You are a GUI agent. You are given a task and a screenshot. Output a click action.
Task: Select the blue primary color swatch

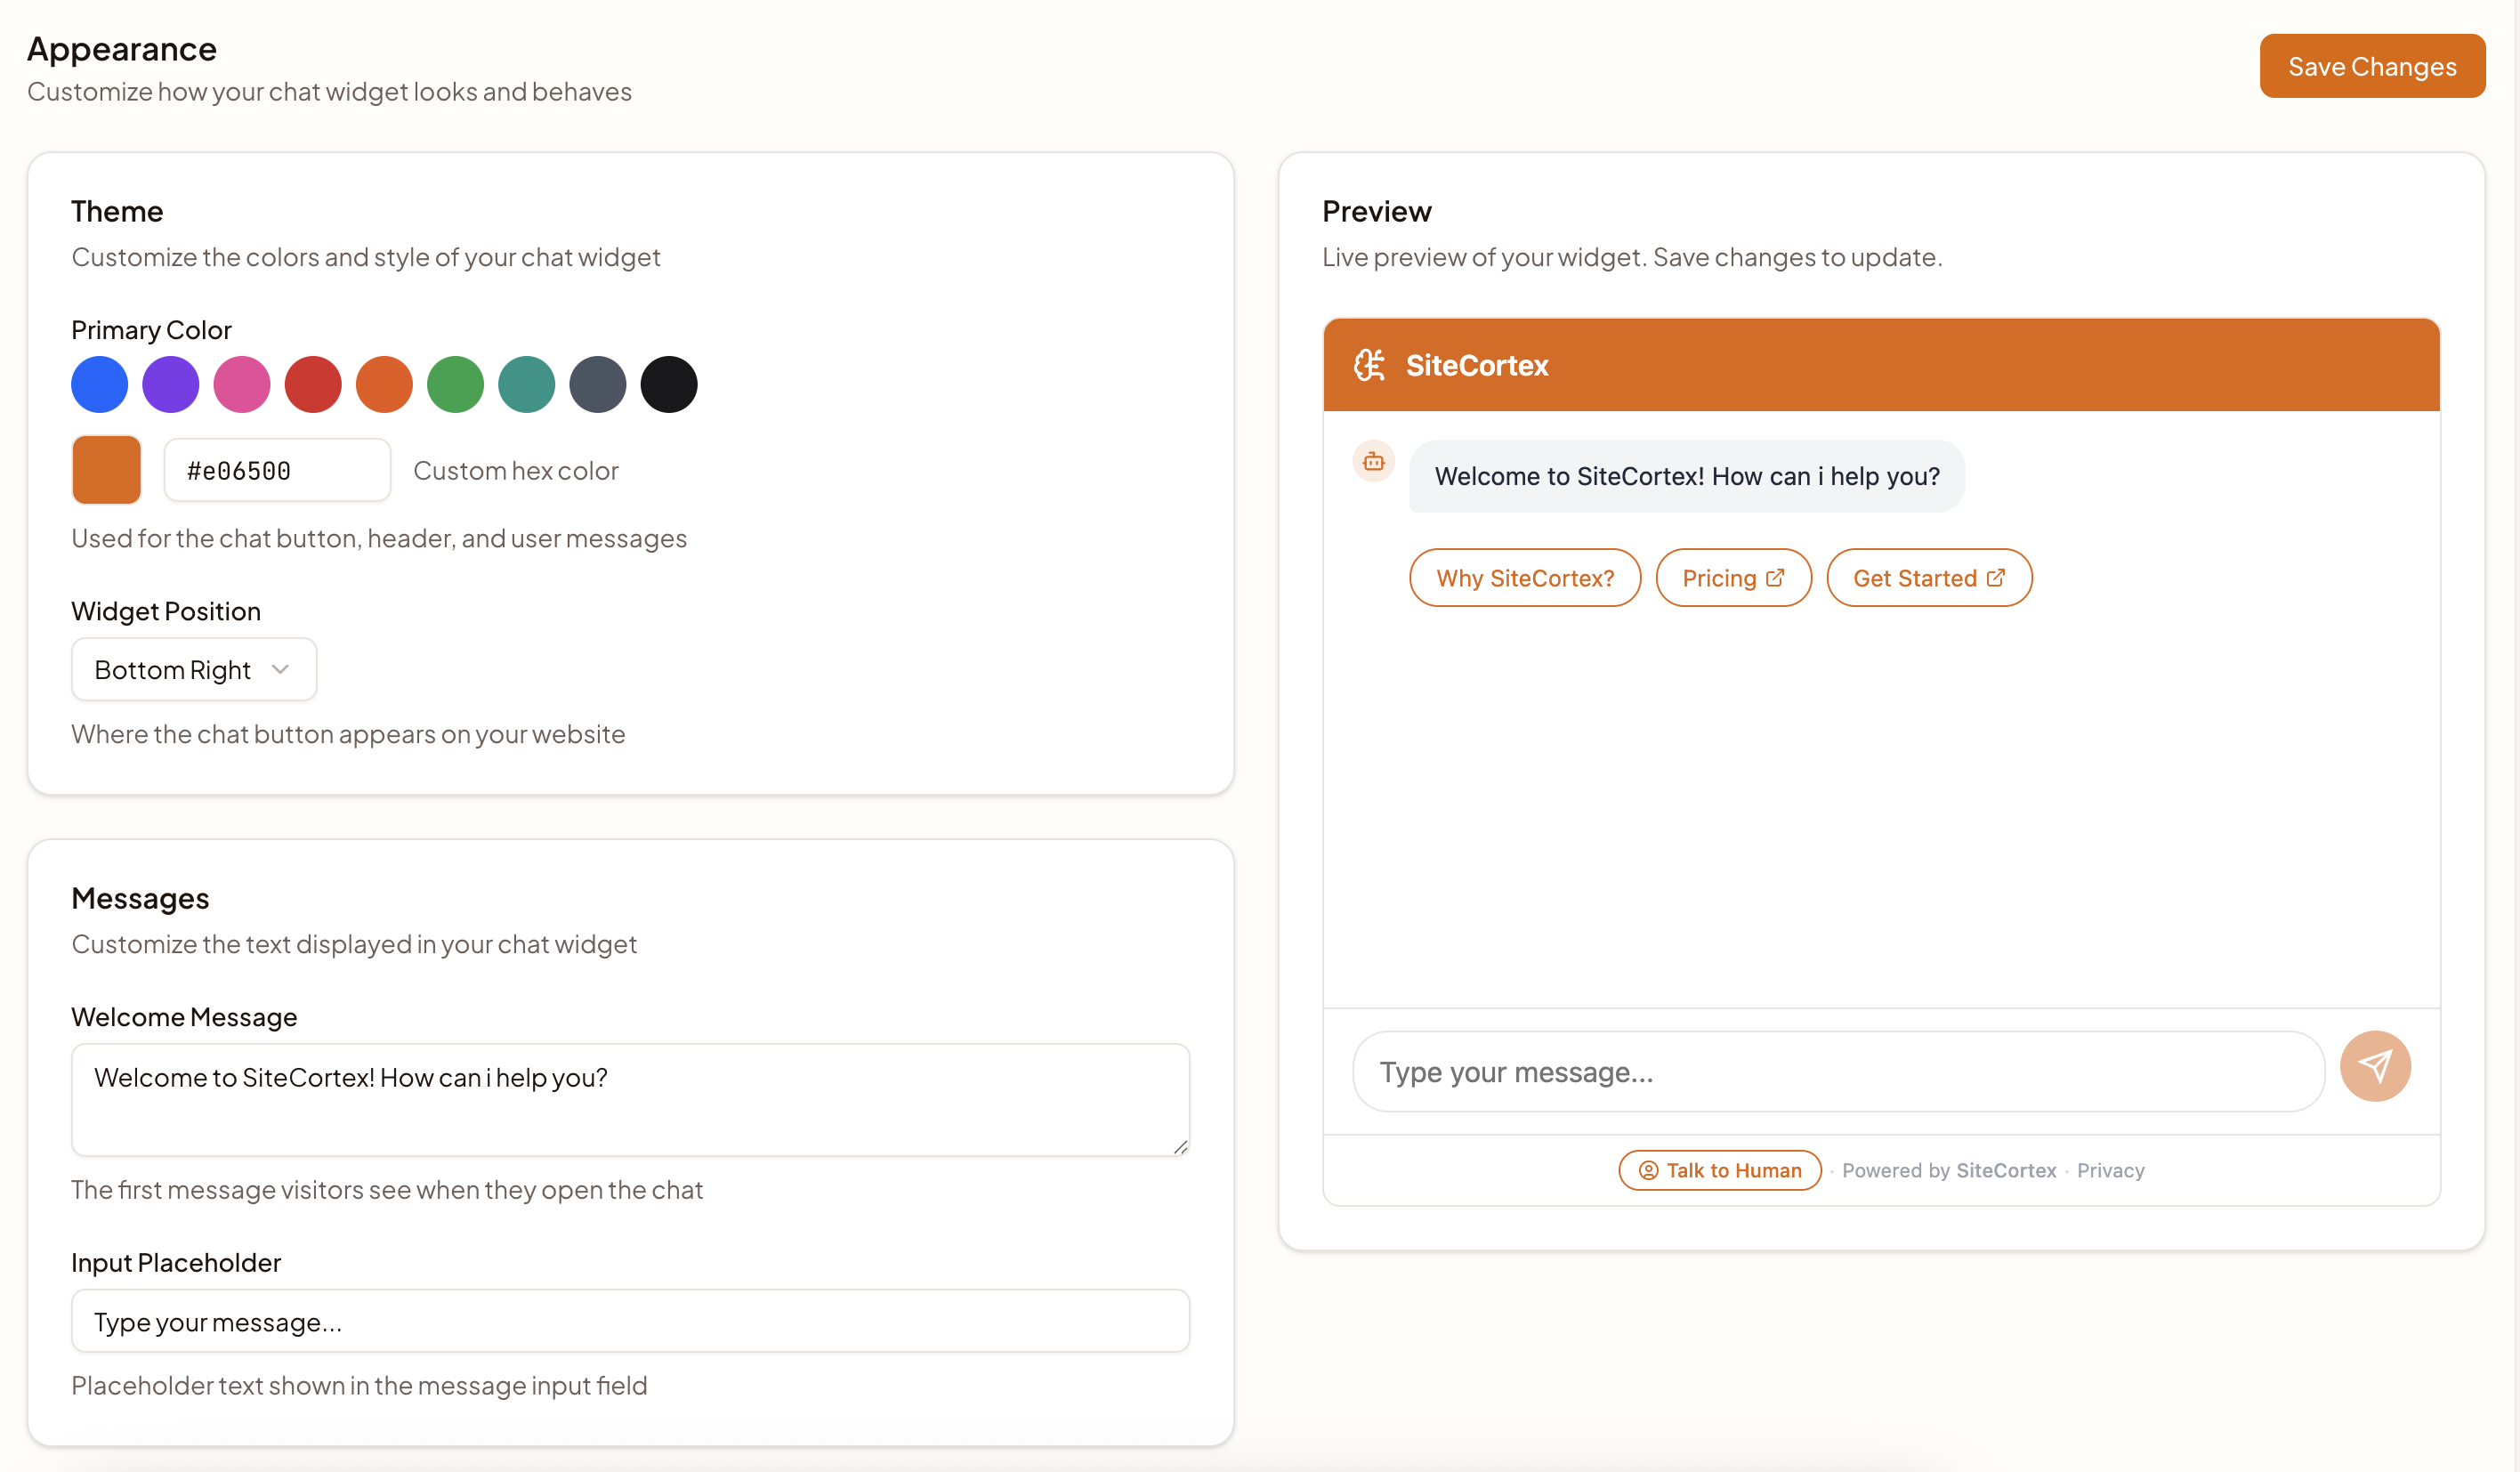click(x=99, y=384)
